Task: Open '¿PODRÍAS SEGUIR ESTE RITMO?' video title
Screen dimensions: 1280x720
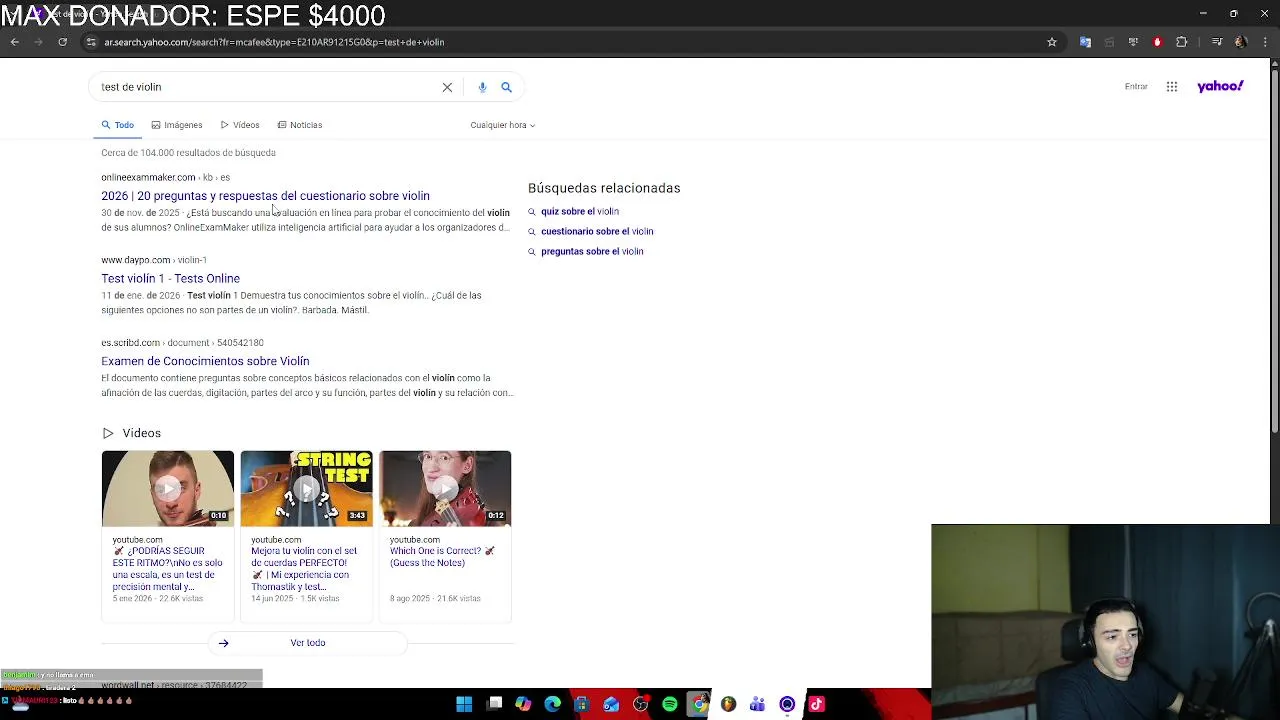Action: coord(166,569)
